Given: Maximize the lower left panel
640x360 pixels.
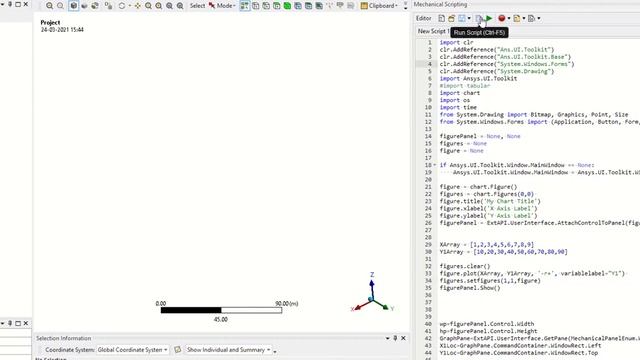Looking at the screenshot, I should 18,323.
